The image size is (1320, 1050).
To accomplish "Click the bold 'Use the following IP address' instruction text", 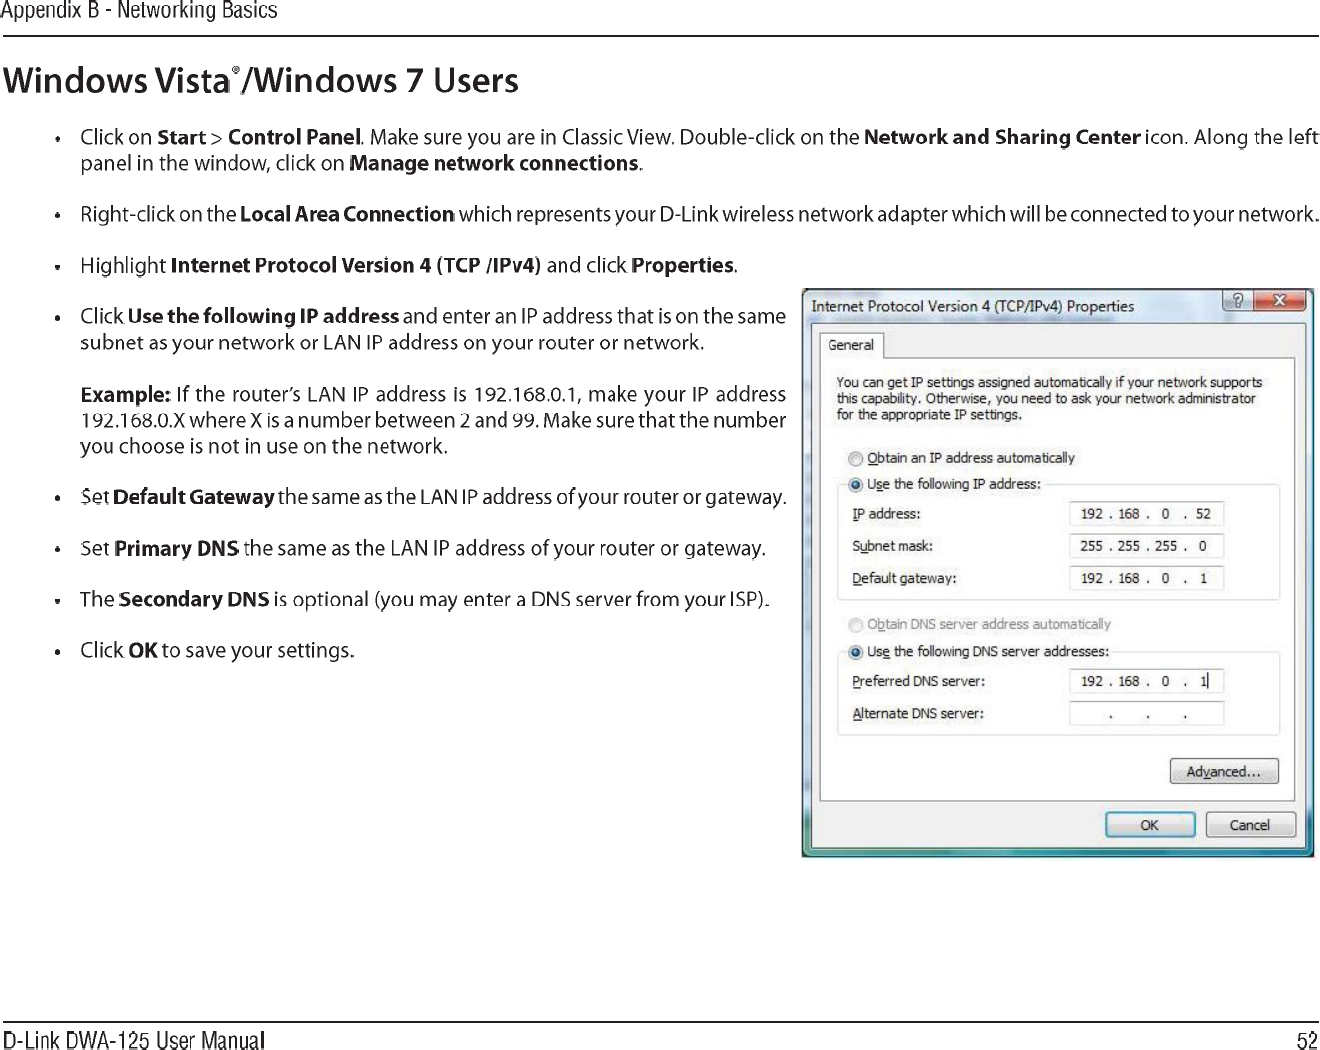I will [x=264, y=316].
